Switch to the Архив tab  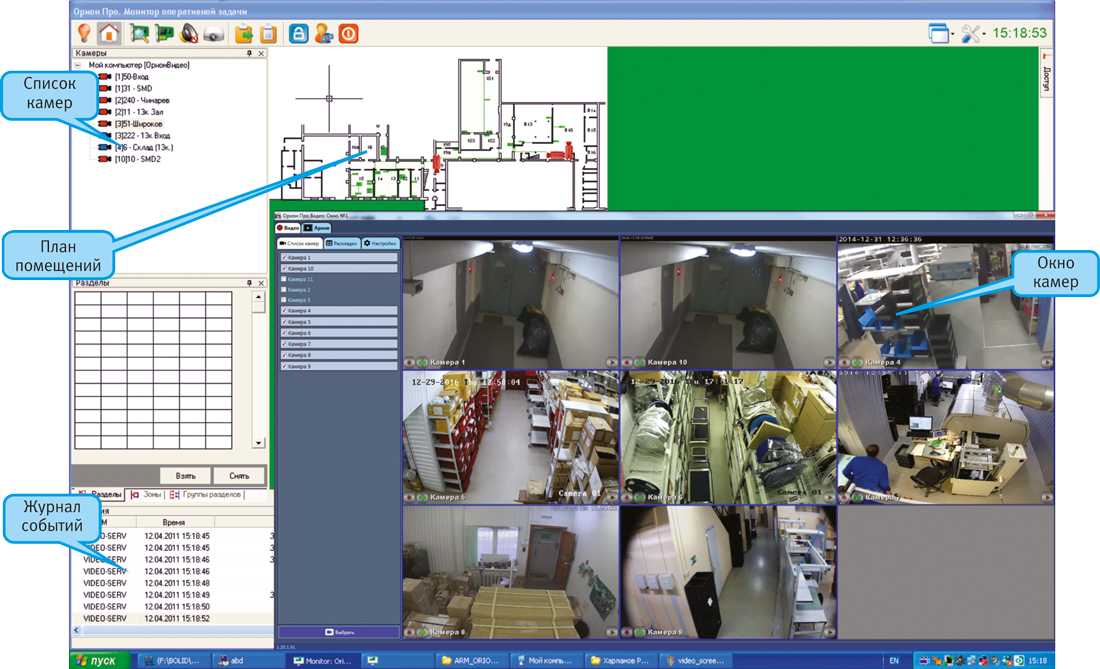(316, 228)
